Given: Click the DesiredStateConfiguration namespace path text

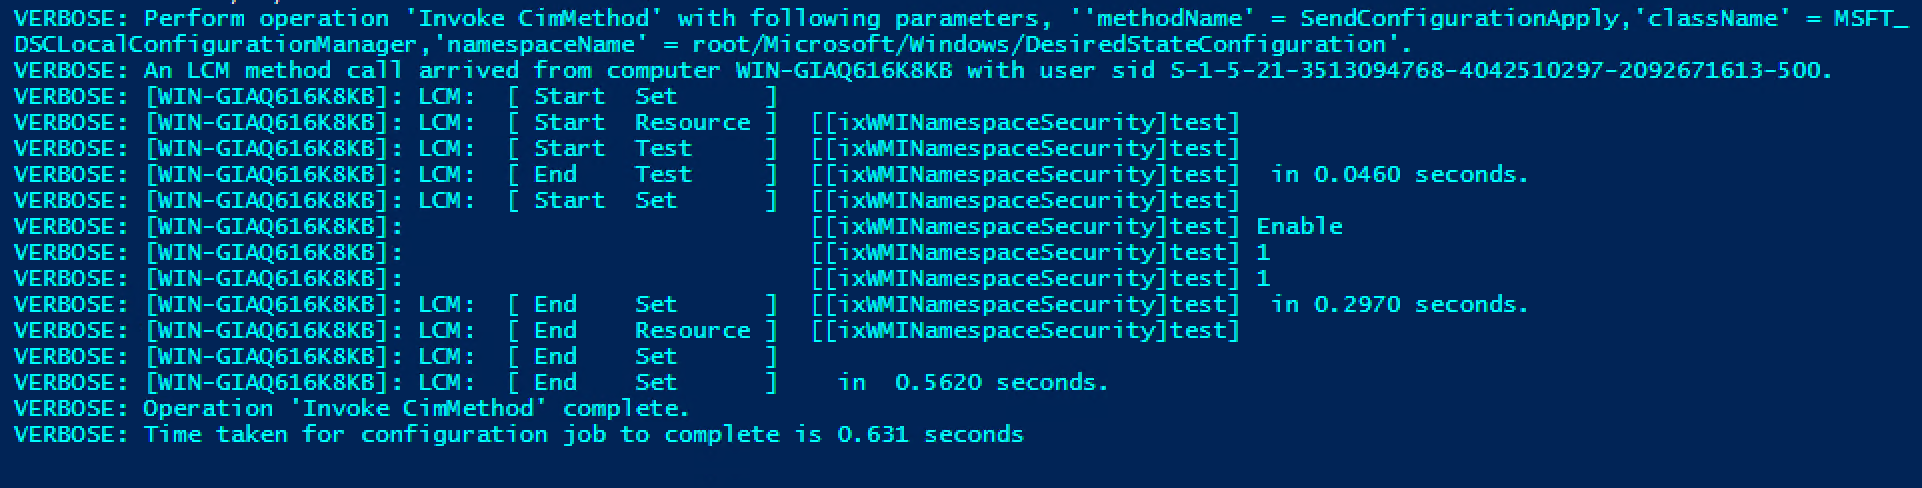Looking at the screenshot, I should point(1038,44).
